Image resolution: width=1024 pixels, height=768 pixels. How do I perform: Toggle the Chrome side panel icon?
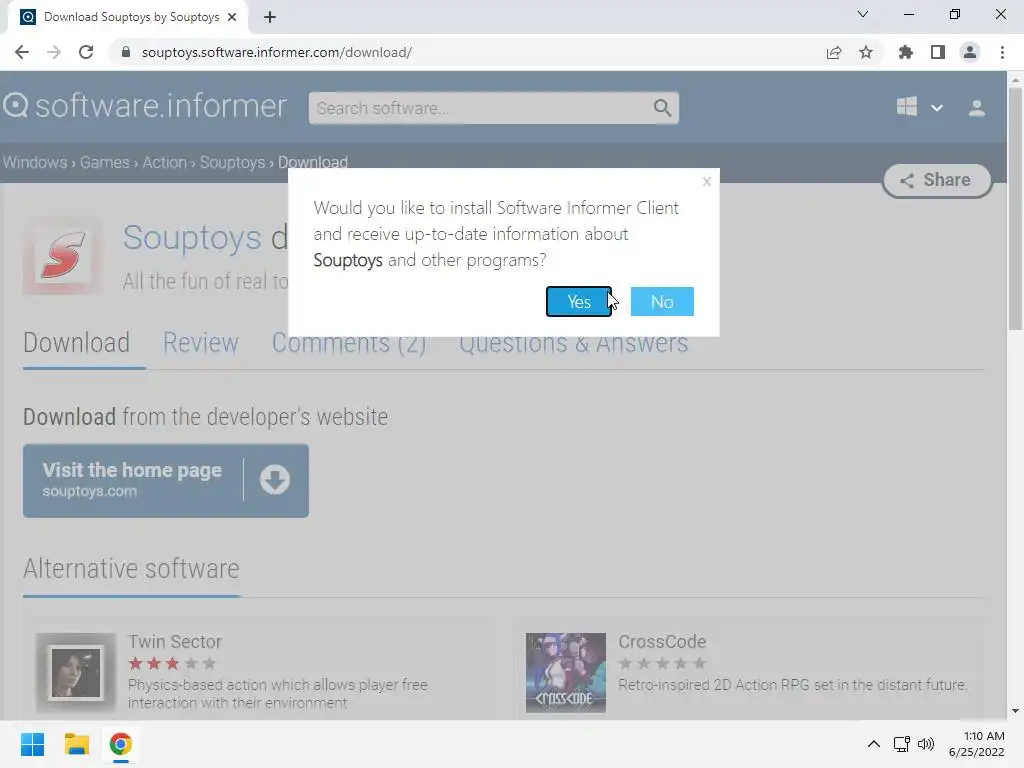[x=938, y=52]
